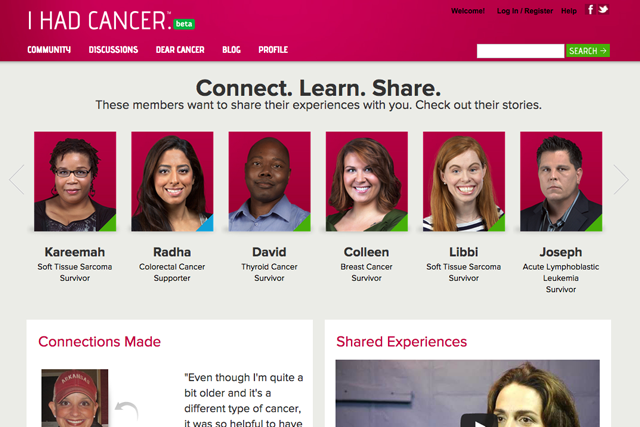Open the Blog page
The image size is (640, 427).
[x=231, y=50]
